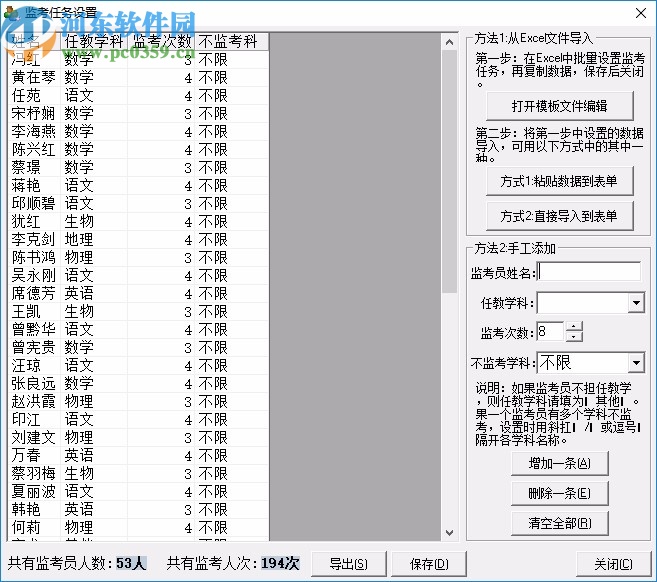Click the 不监考科 column header
The image size is (657, 582).
click(x=232, y=42)
